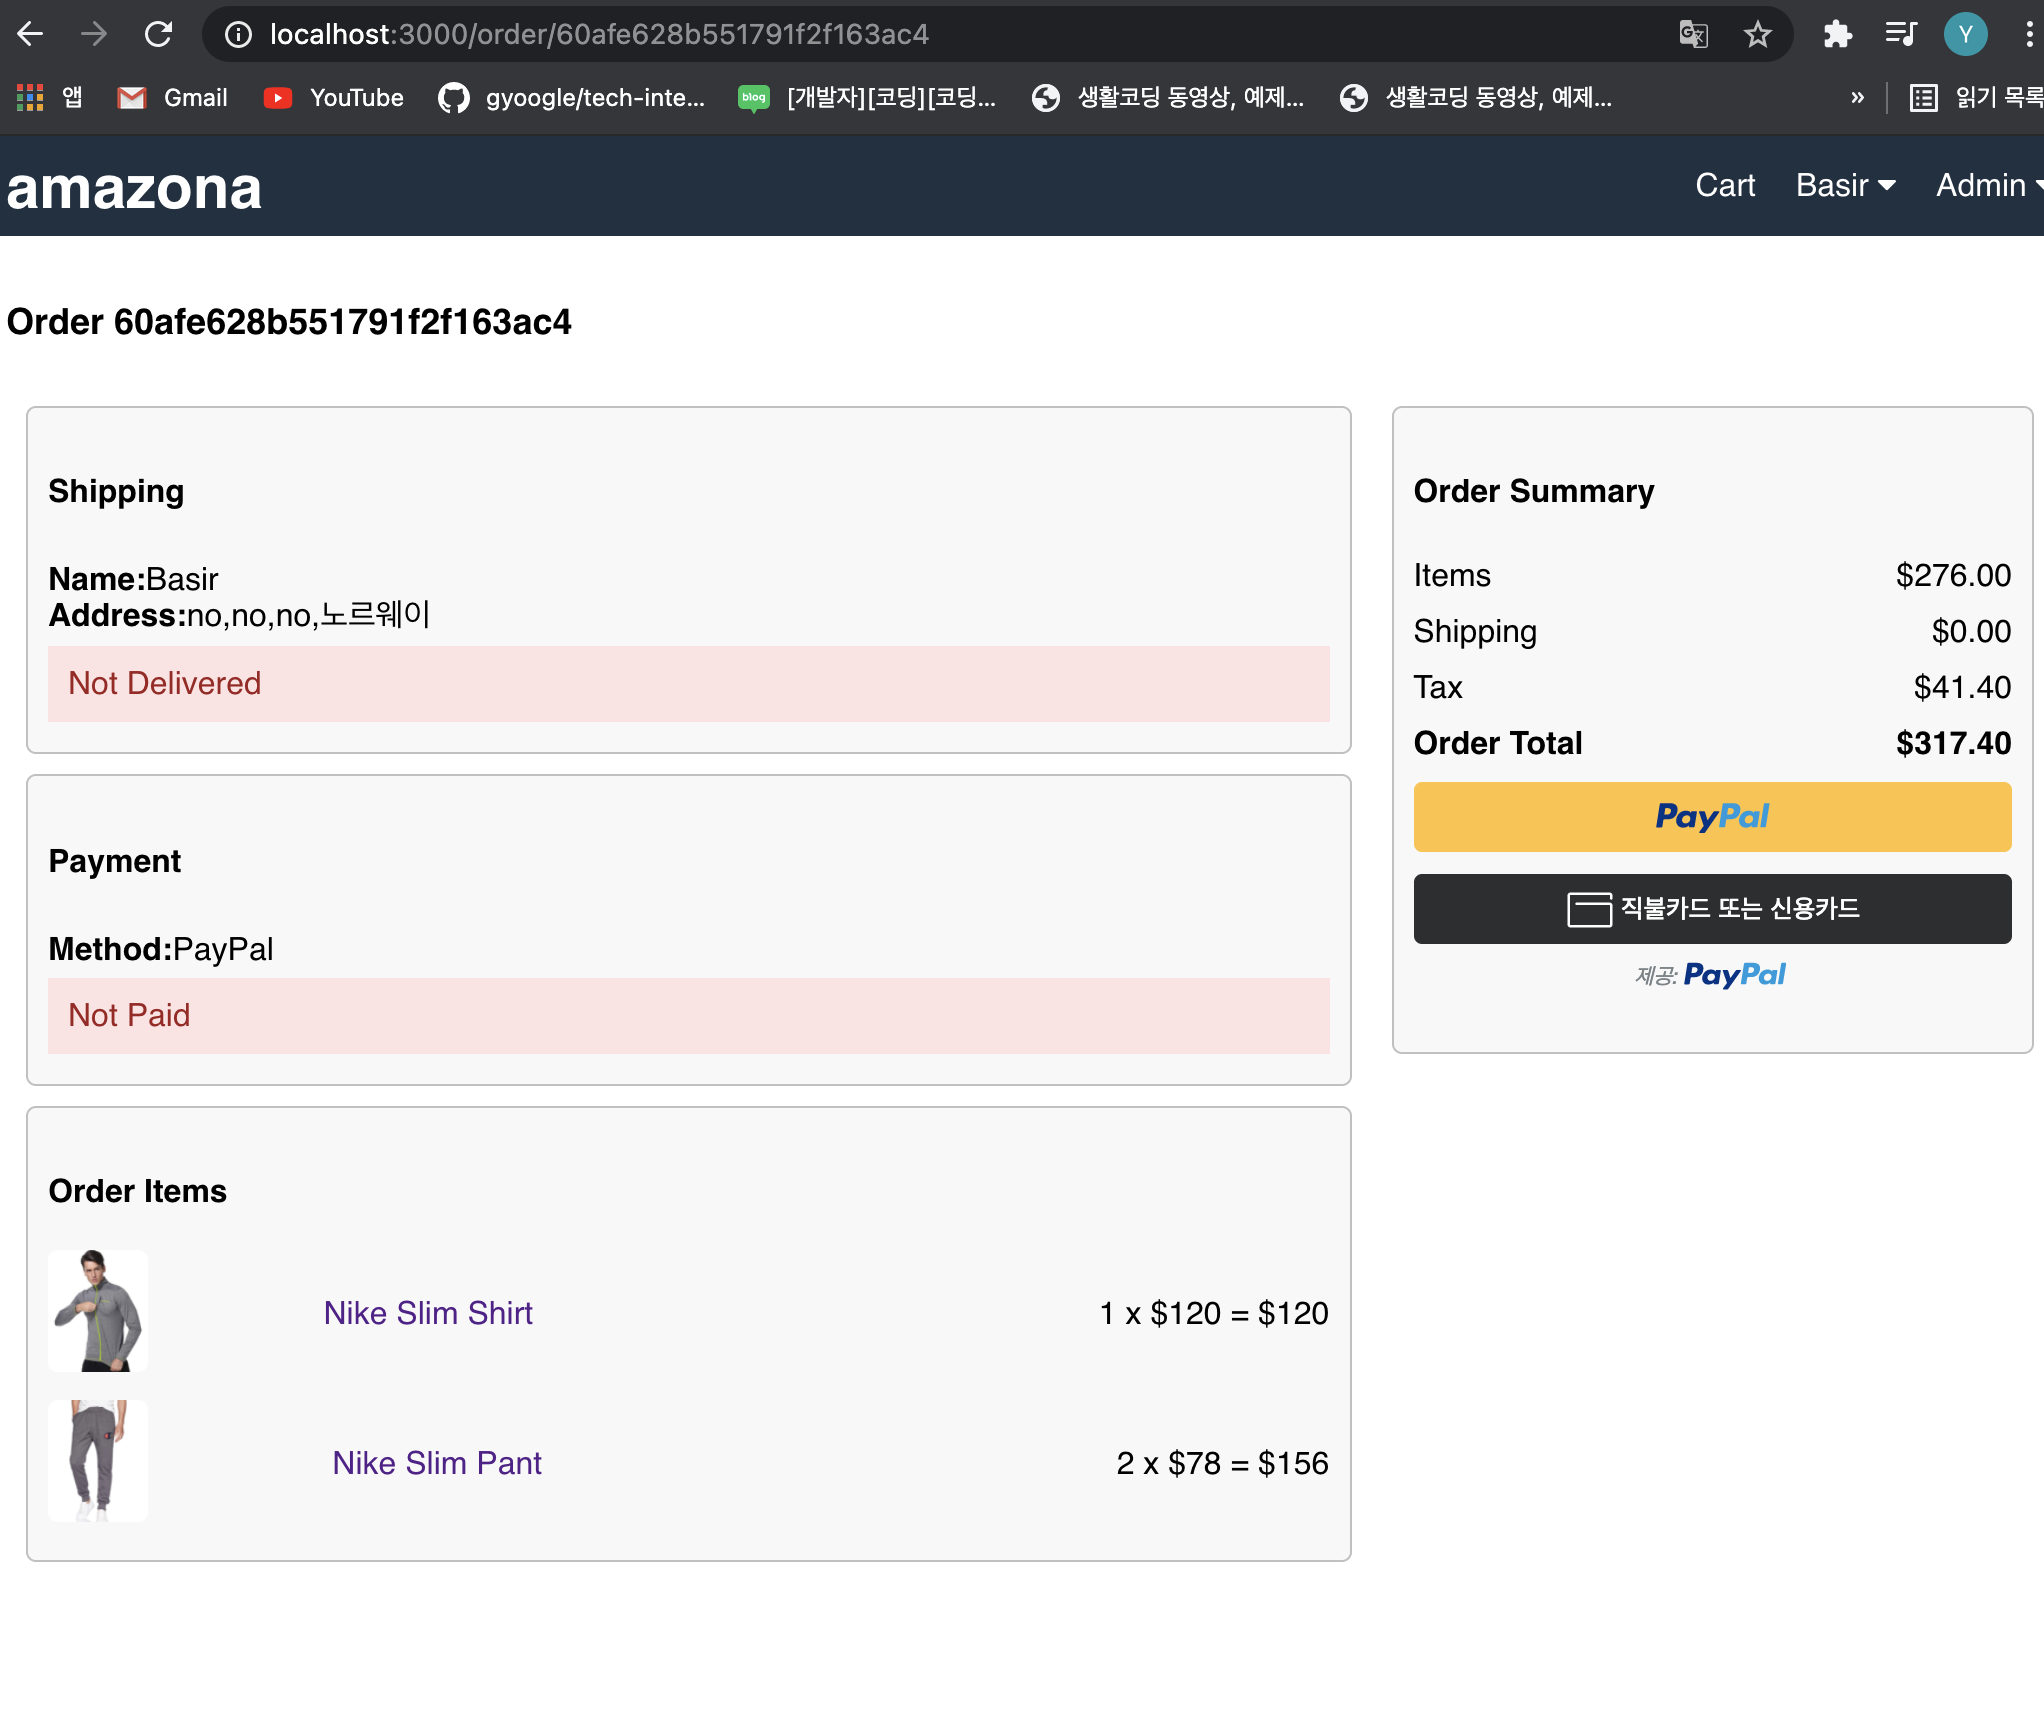Screen dimensions: 2044x1724
Task: Click the Nike Slim Shirt thumbnail image
Action: [98, 1311]
